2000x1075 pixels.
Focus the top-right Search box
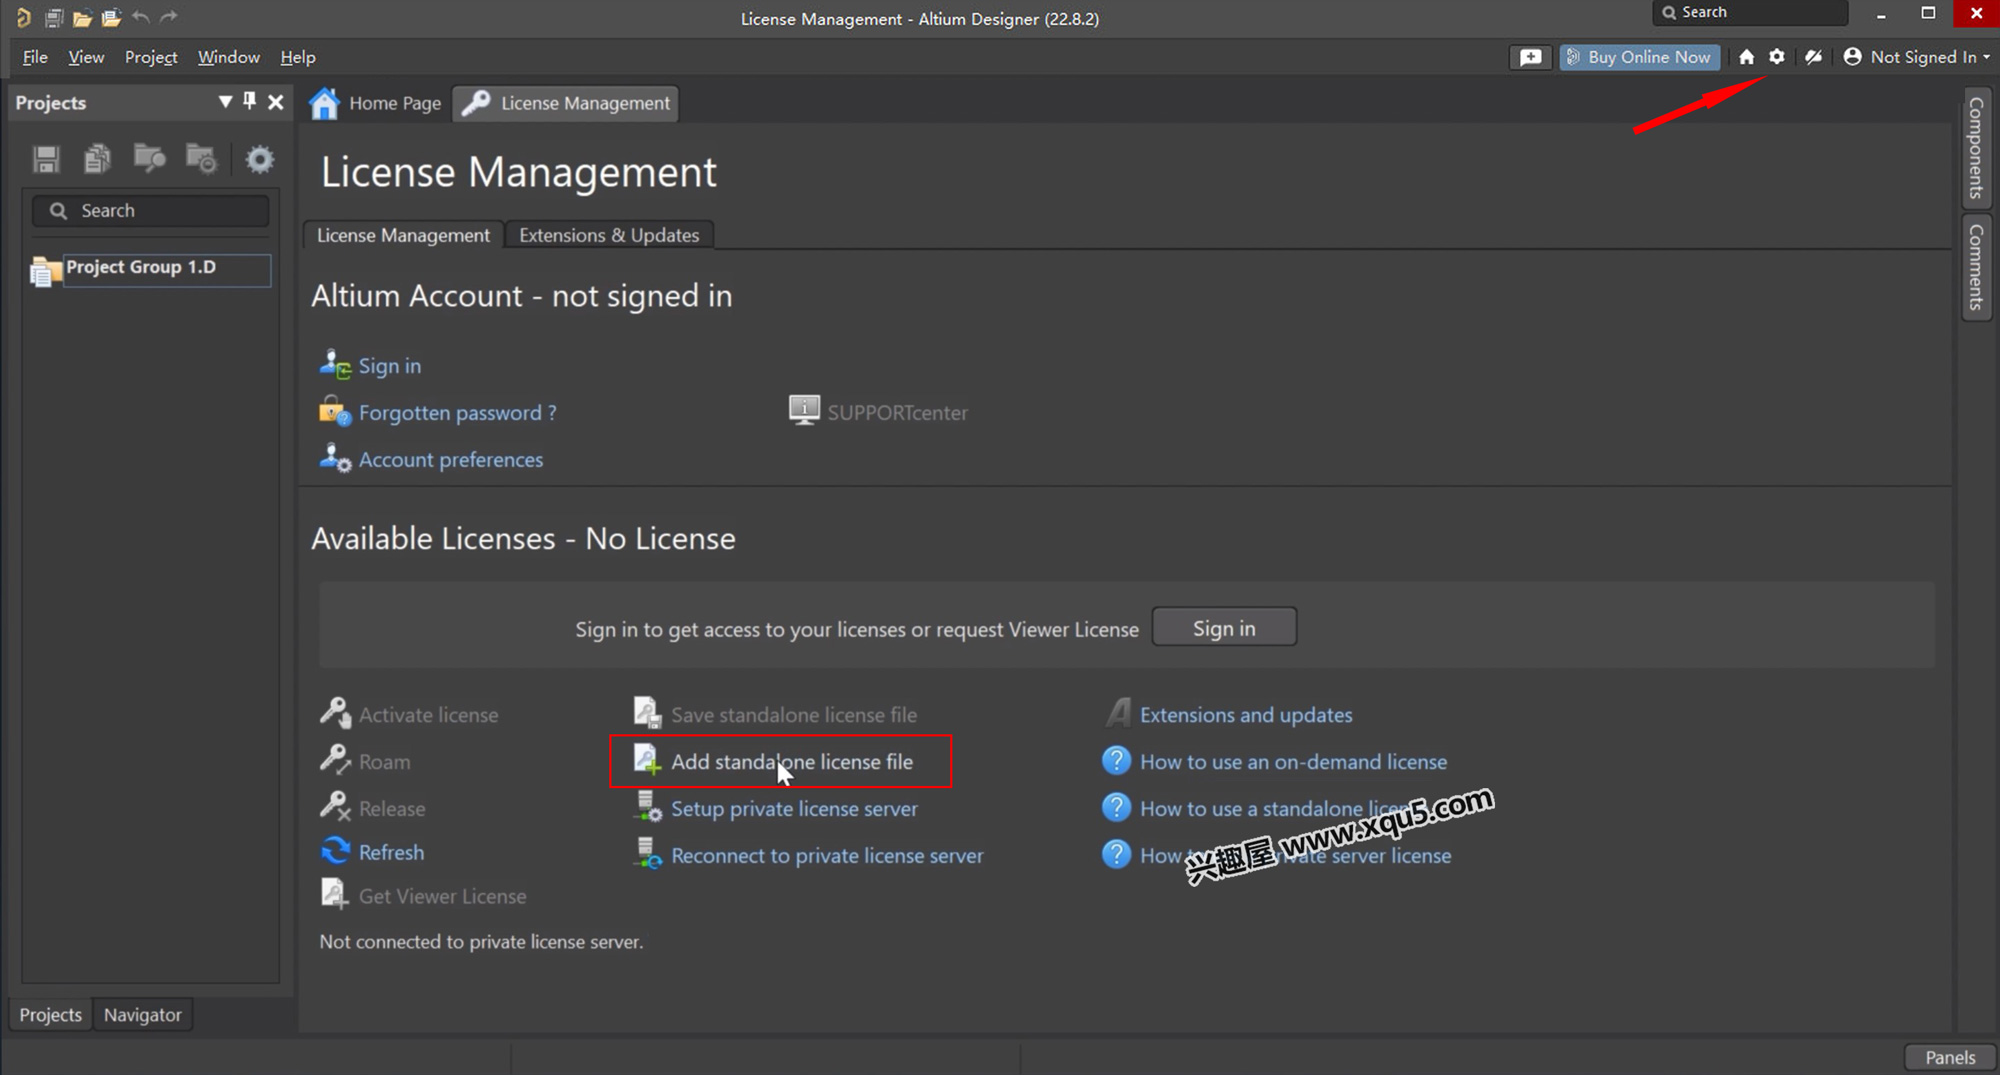1750,13
